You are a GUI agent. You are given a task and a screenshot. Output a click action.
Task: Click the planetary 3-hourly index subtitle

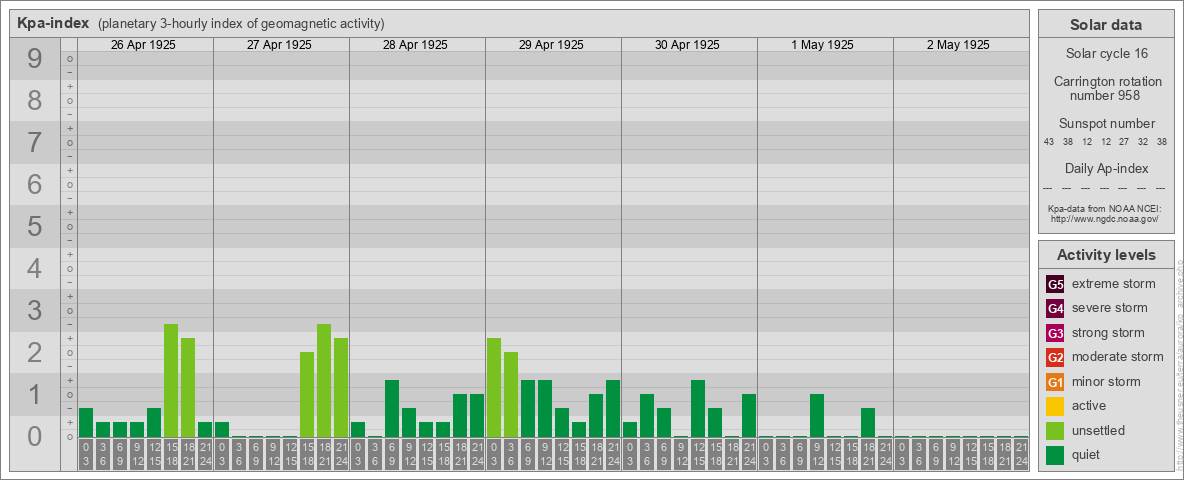coord(241,24)
